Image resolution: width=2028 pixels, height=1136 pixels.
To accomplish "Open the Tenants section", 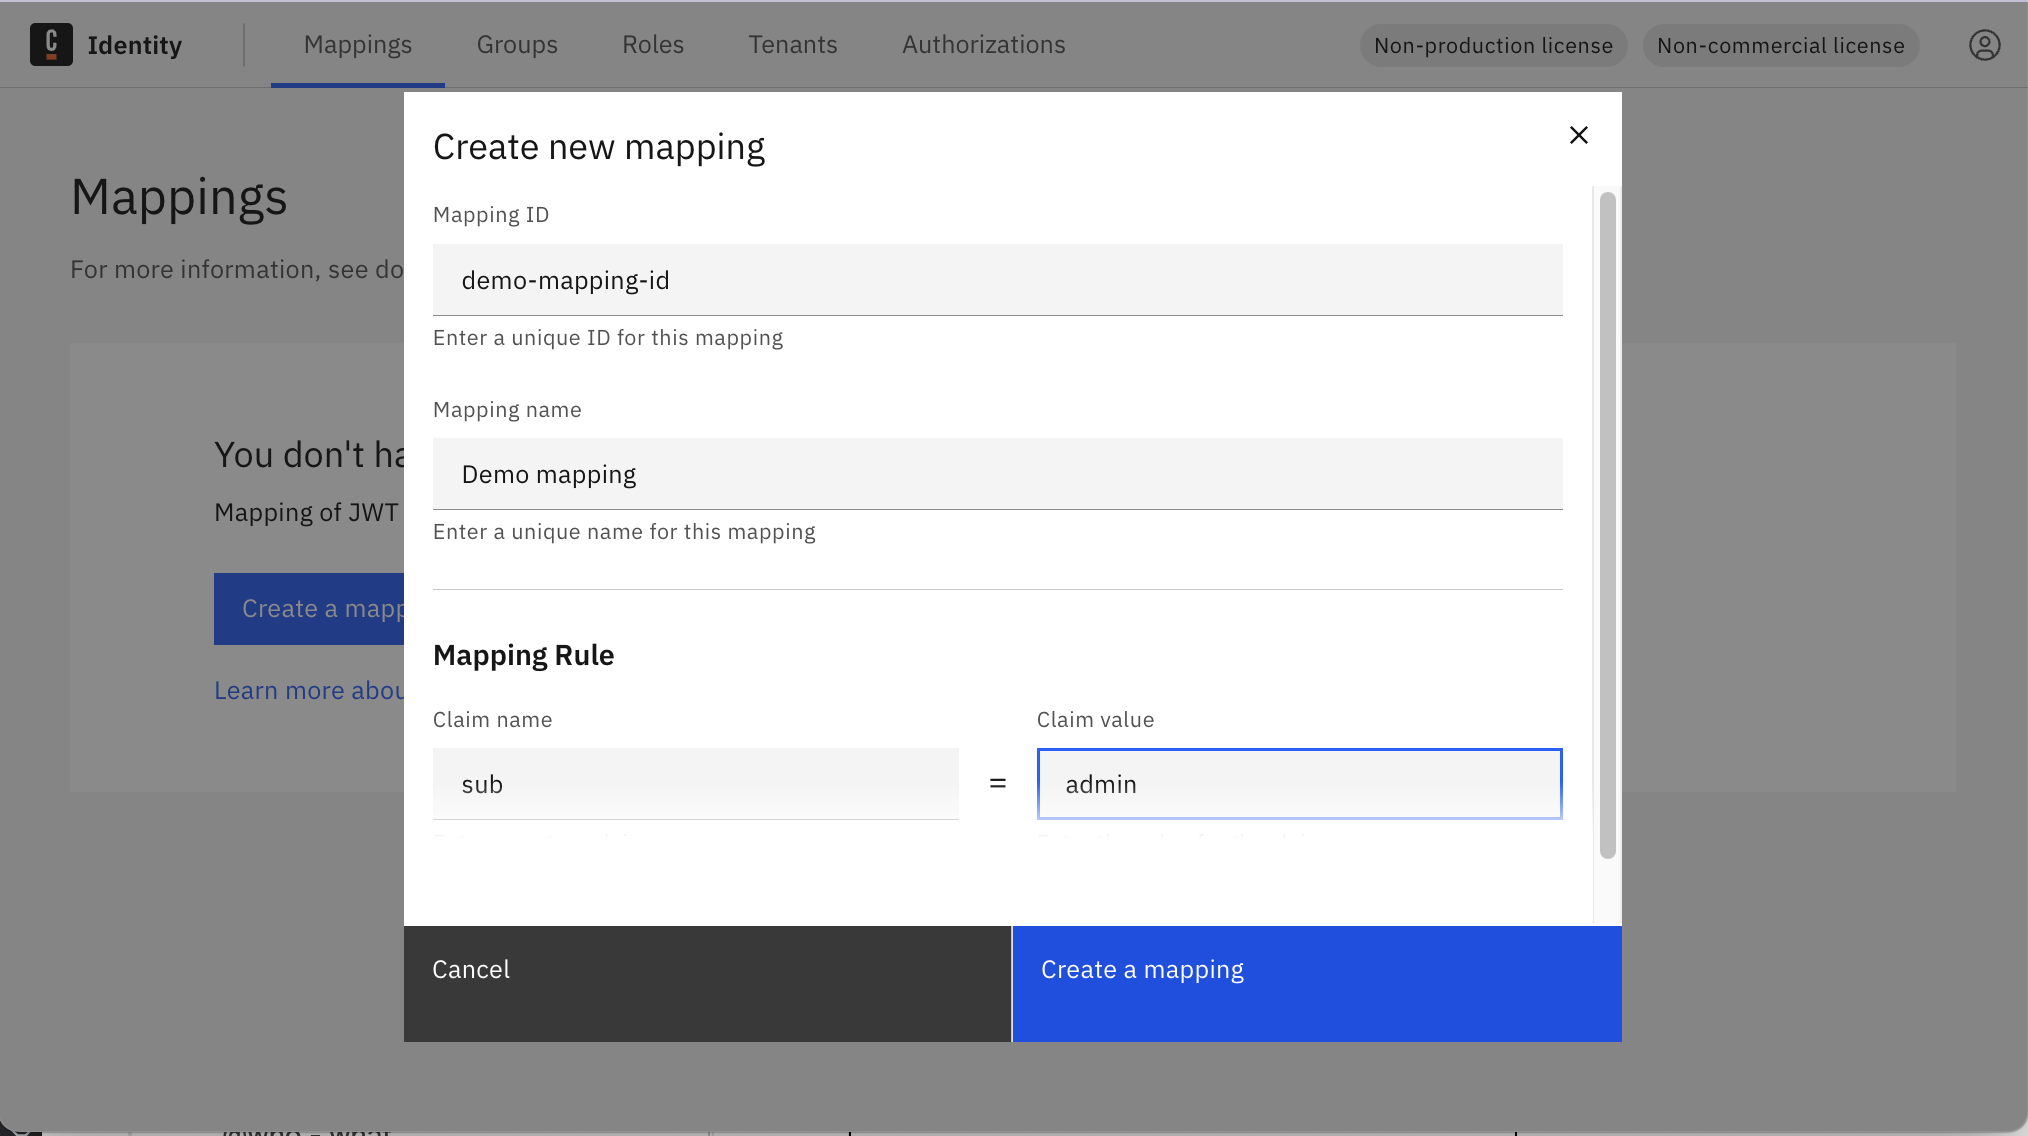I will 792,44.
